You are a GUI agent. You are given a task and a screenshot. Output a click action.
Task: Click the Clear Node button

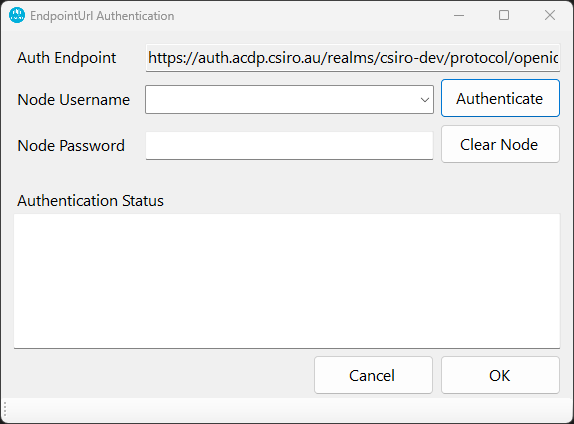coord(500,144)
